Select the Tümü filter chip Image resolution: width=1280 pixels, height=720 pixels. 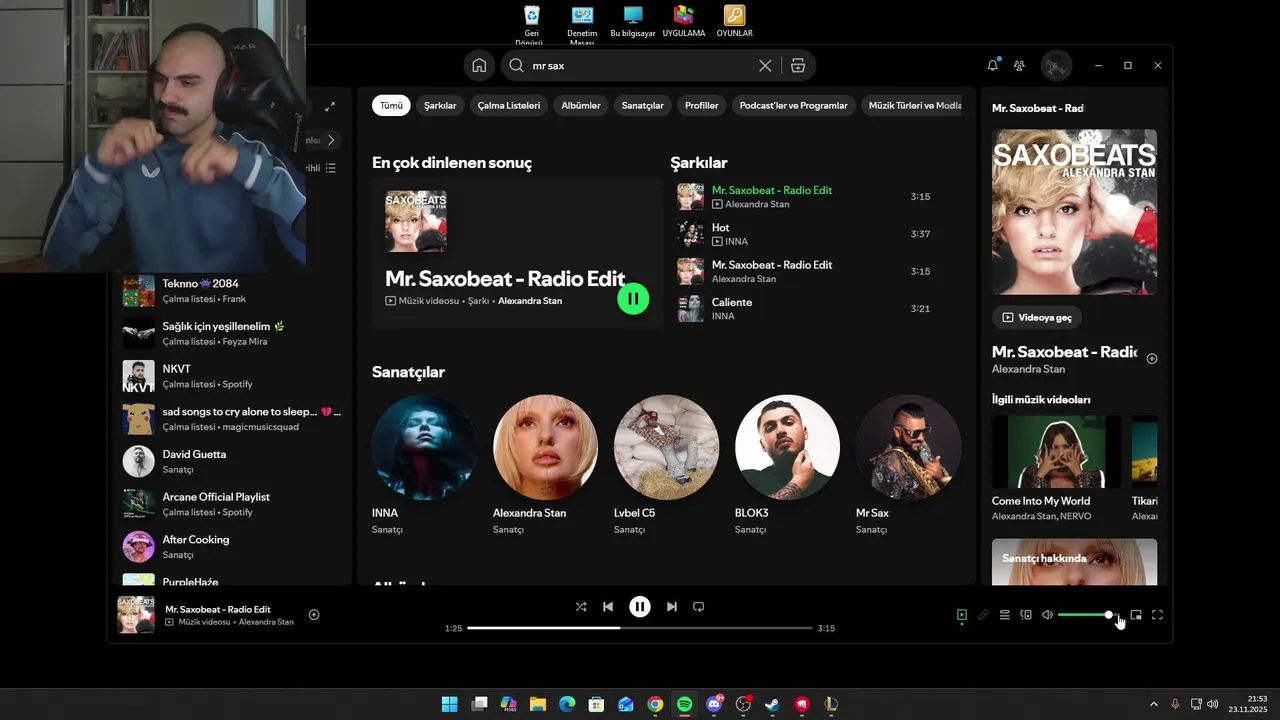click(x=391, y=105)
